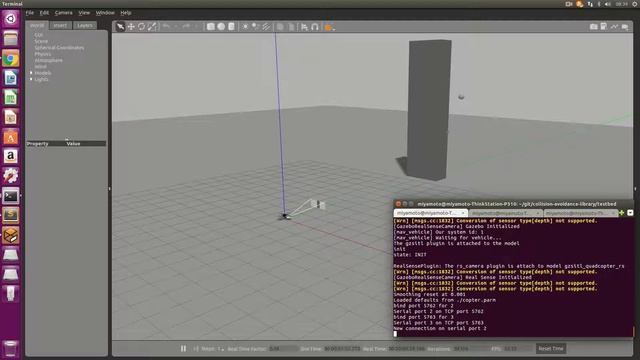640x360 pixels.
Task: Insert a cylinder shape
Action: pyautogui.click(x=231, y=27)
